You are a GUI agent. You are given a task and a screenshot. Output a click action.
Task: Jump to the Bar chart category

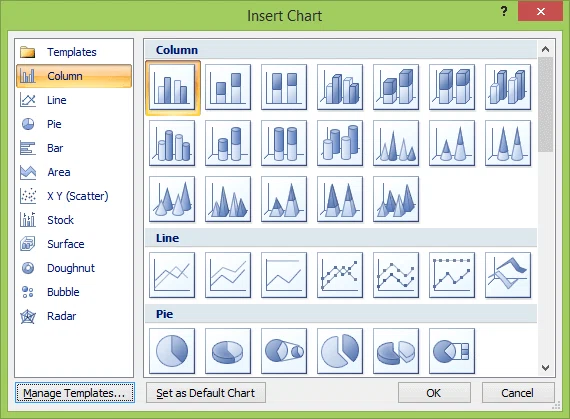click(74, 148)
